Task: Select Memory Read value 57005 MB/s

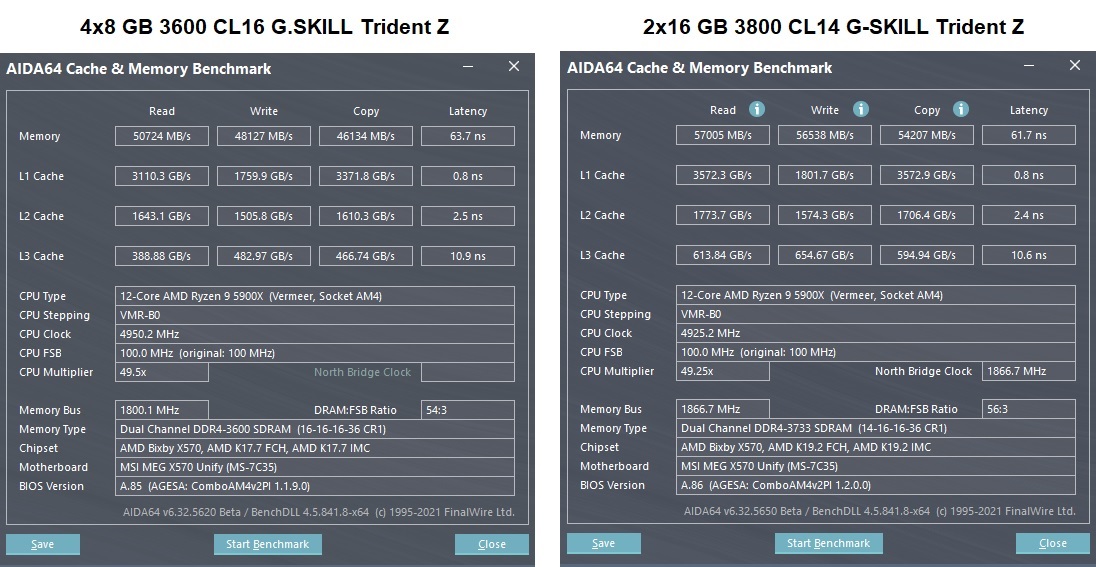Action: pos(723,135)
